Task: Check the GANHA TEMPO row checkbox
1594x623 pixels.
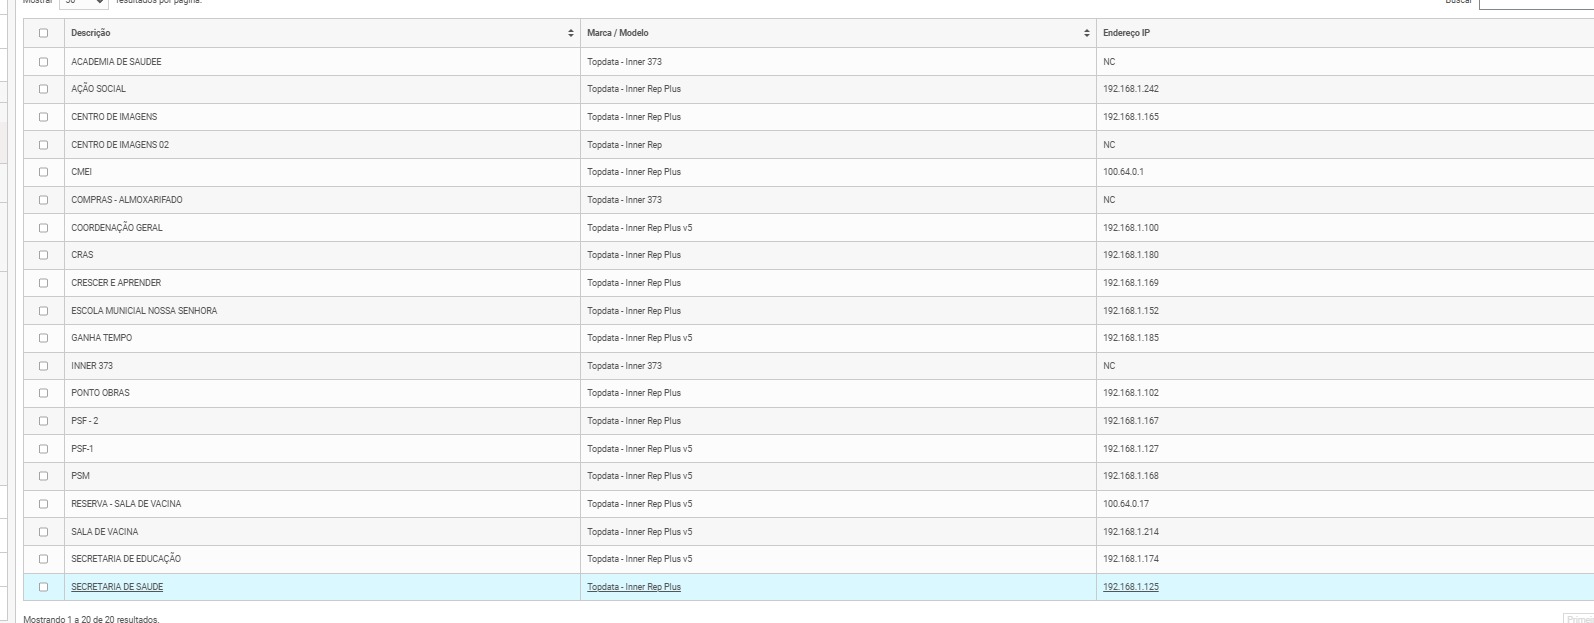Action: tap(43, 338)
